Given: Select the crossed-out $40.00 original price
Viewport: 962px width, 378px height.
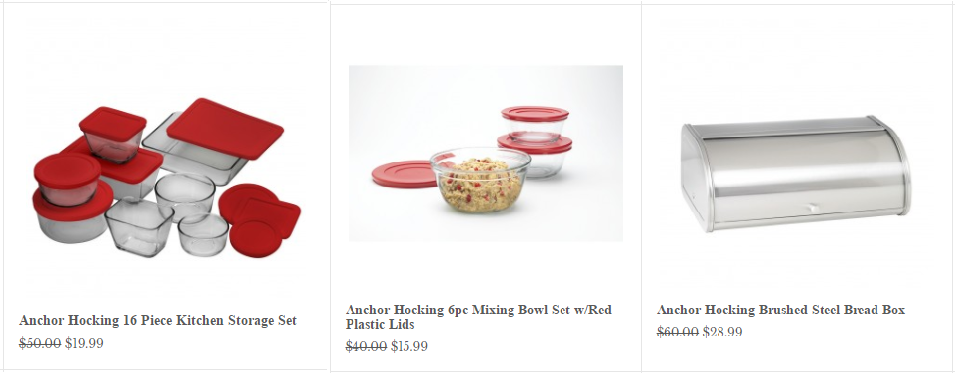Looking at the screenshot, I should [x=366, y=347].
